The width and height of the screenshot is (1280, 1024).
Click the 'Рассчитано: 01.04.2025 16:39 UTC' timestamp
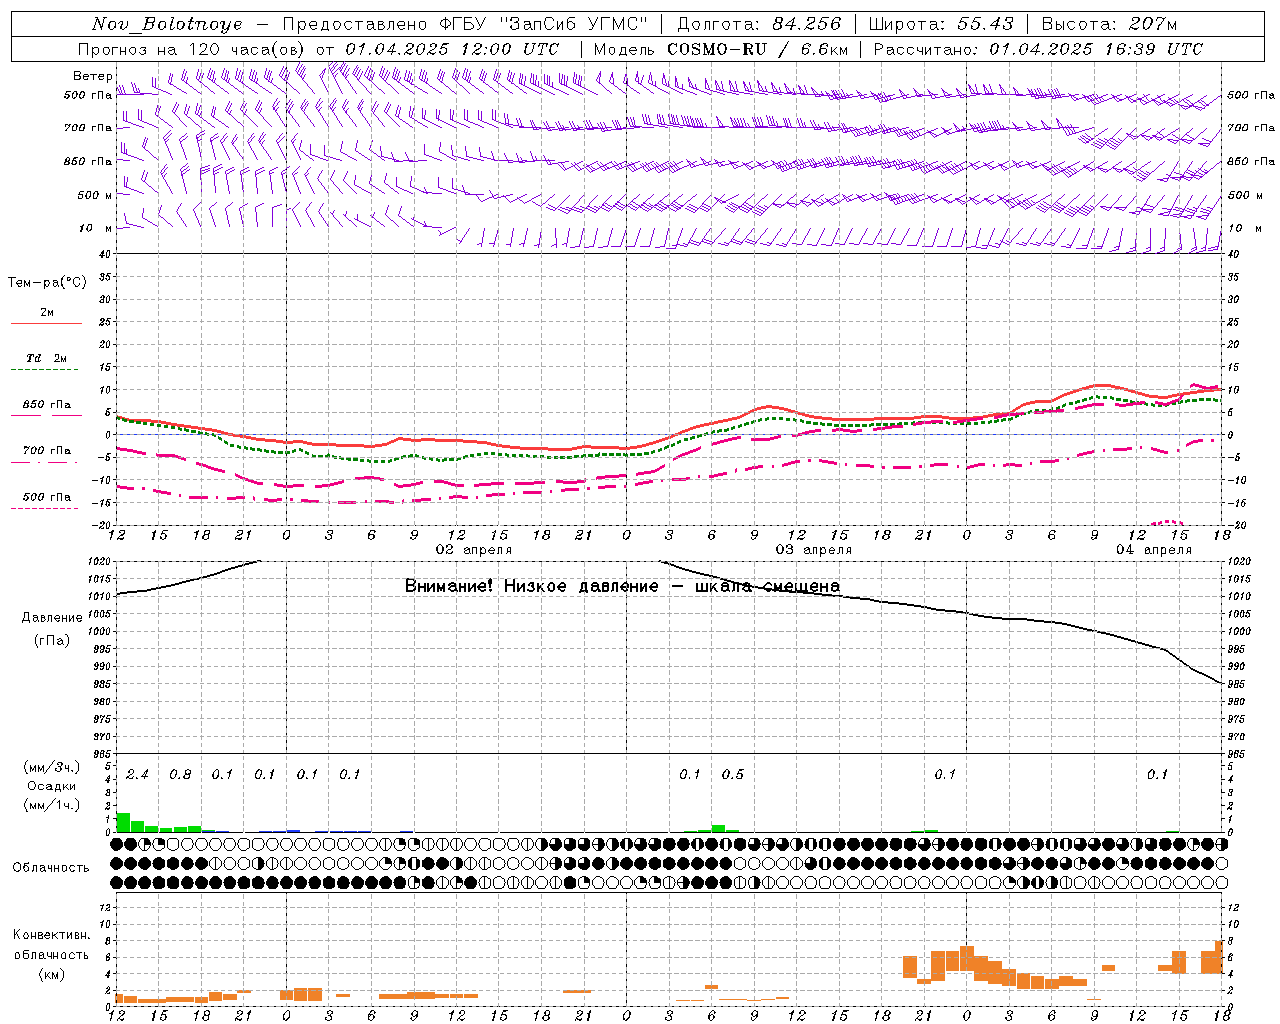tap(1038, 49)
